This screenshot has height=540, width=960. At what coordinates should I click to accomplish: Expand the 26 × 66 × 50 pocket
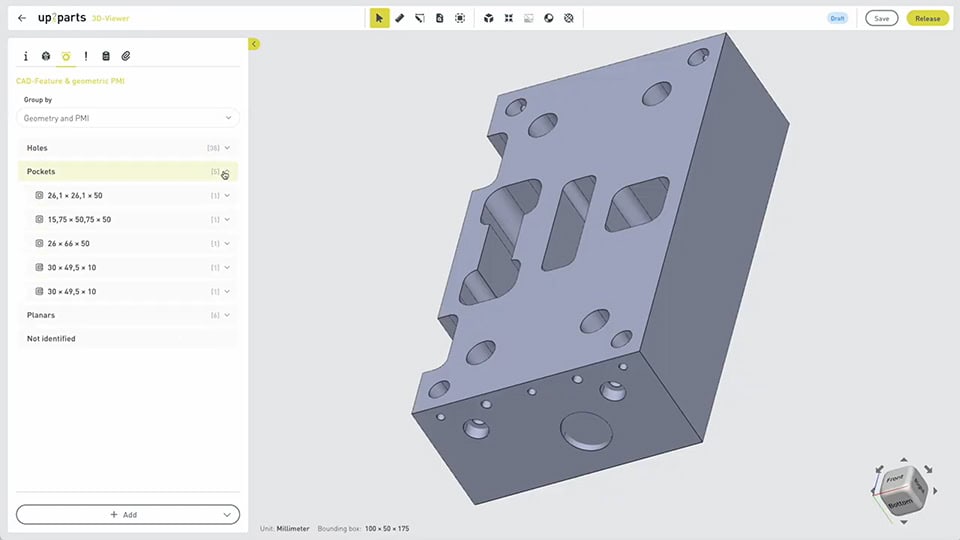tap(227, 243)
